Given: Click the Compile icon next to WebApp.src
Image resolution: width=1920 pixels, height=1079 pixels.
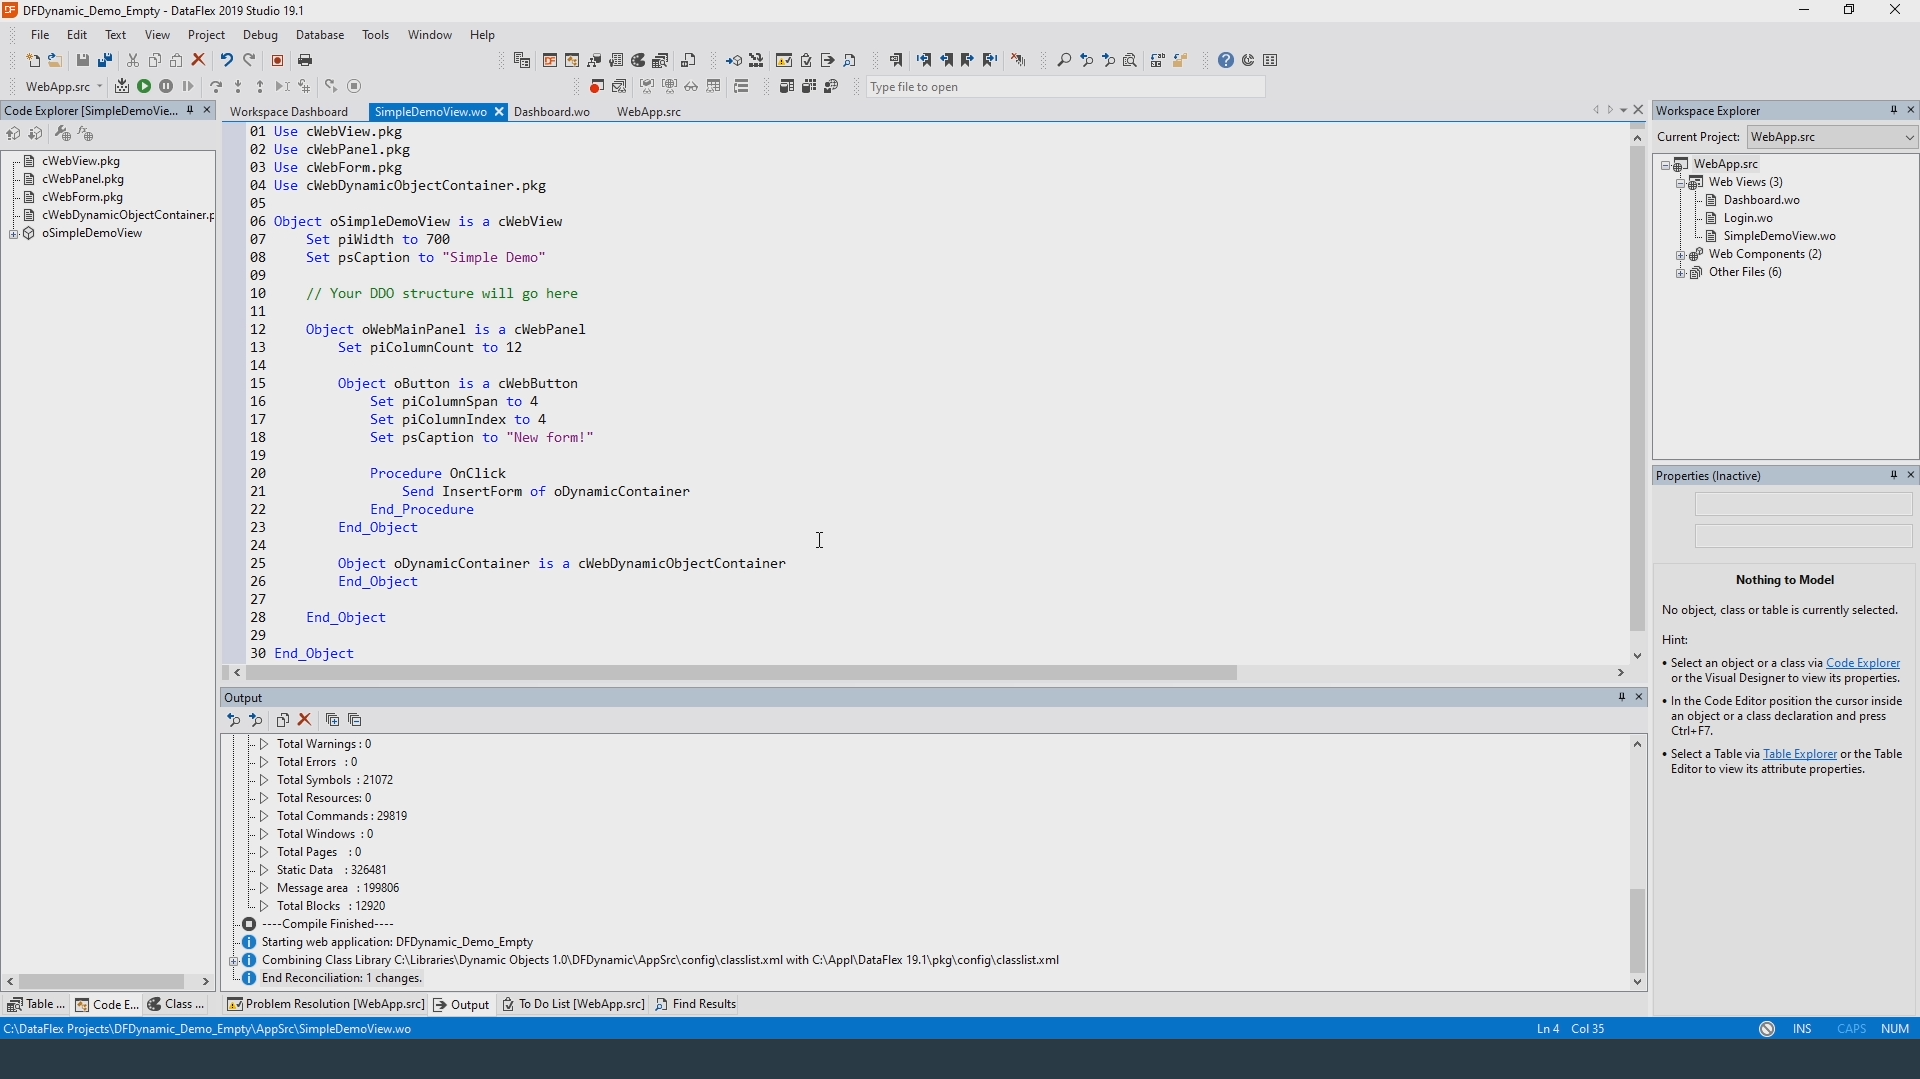Looking at the screenshot, I should click(x=122, y=87).
